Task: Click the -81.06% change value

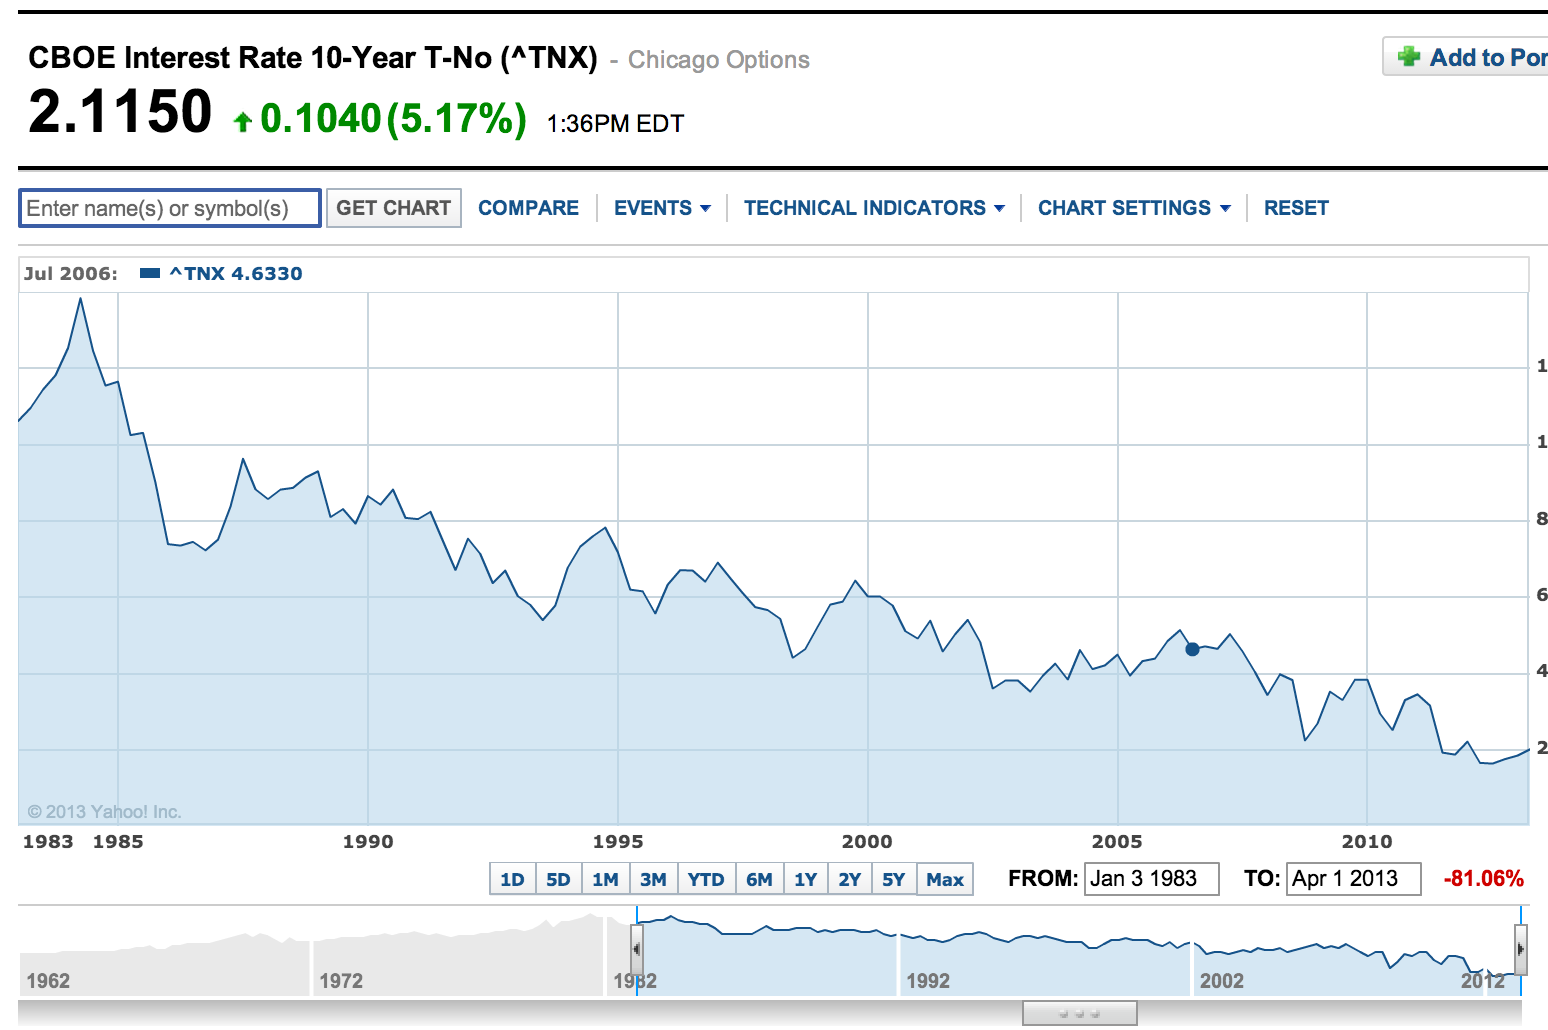Action: tap(1483, 879)
